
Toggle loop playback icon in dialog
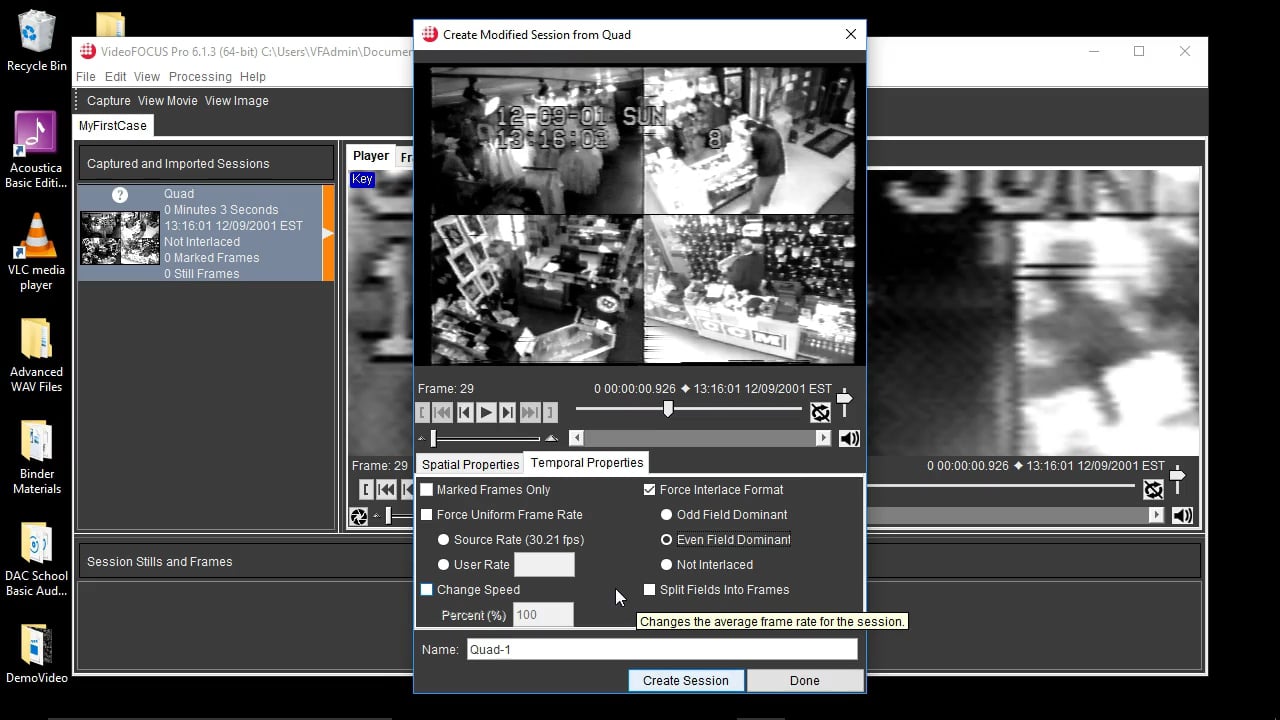pos(821,412)
